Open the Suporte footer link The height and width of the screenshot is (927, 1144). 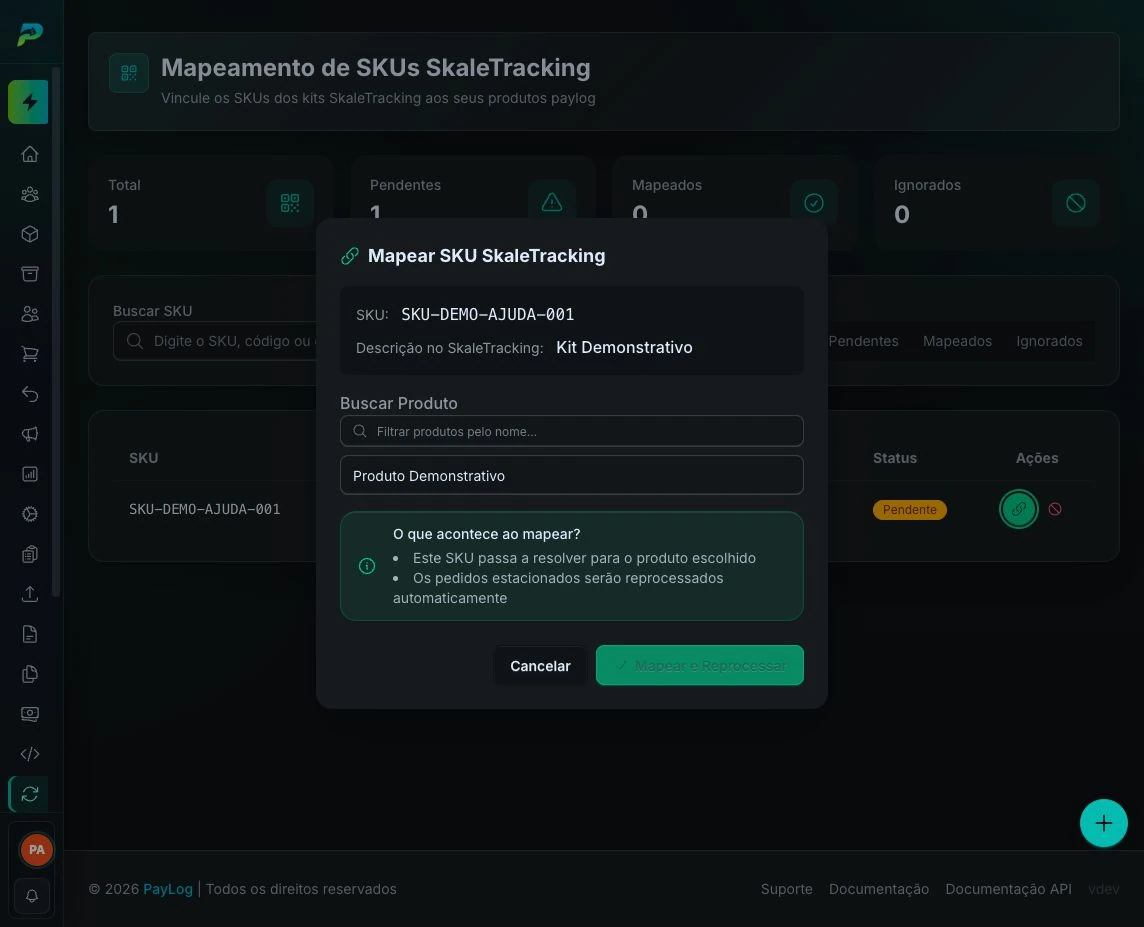[786, 889]
